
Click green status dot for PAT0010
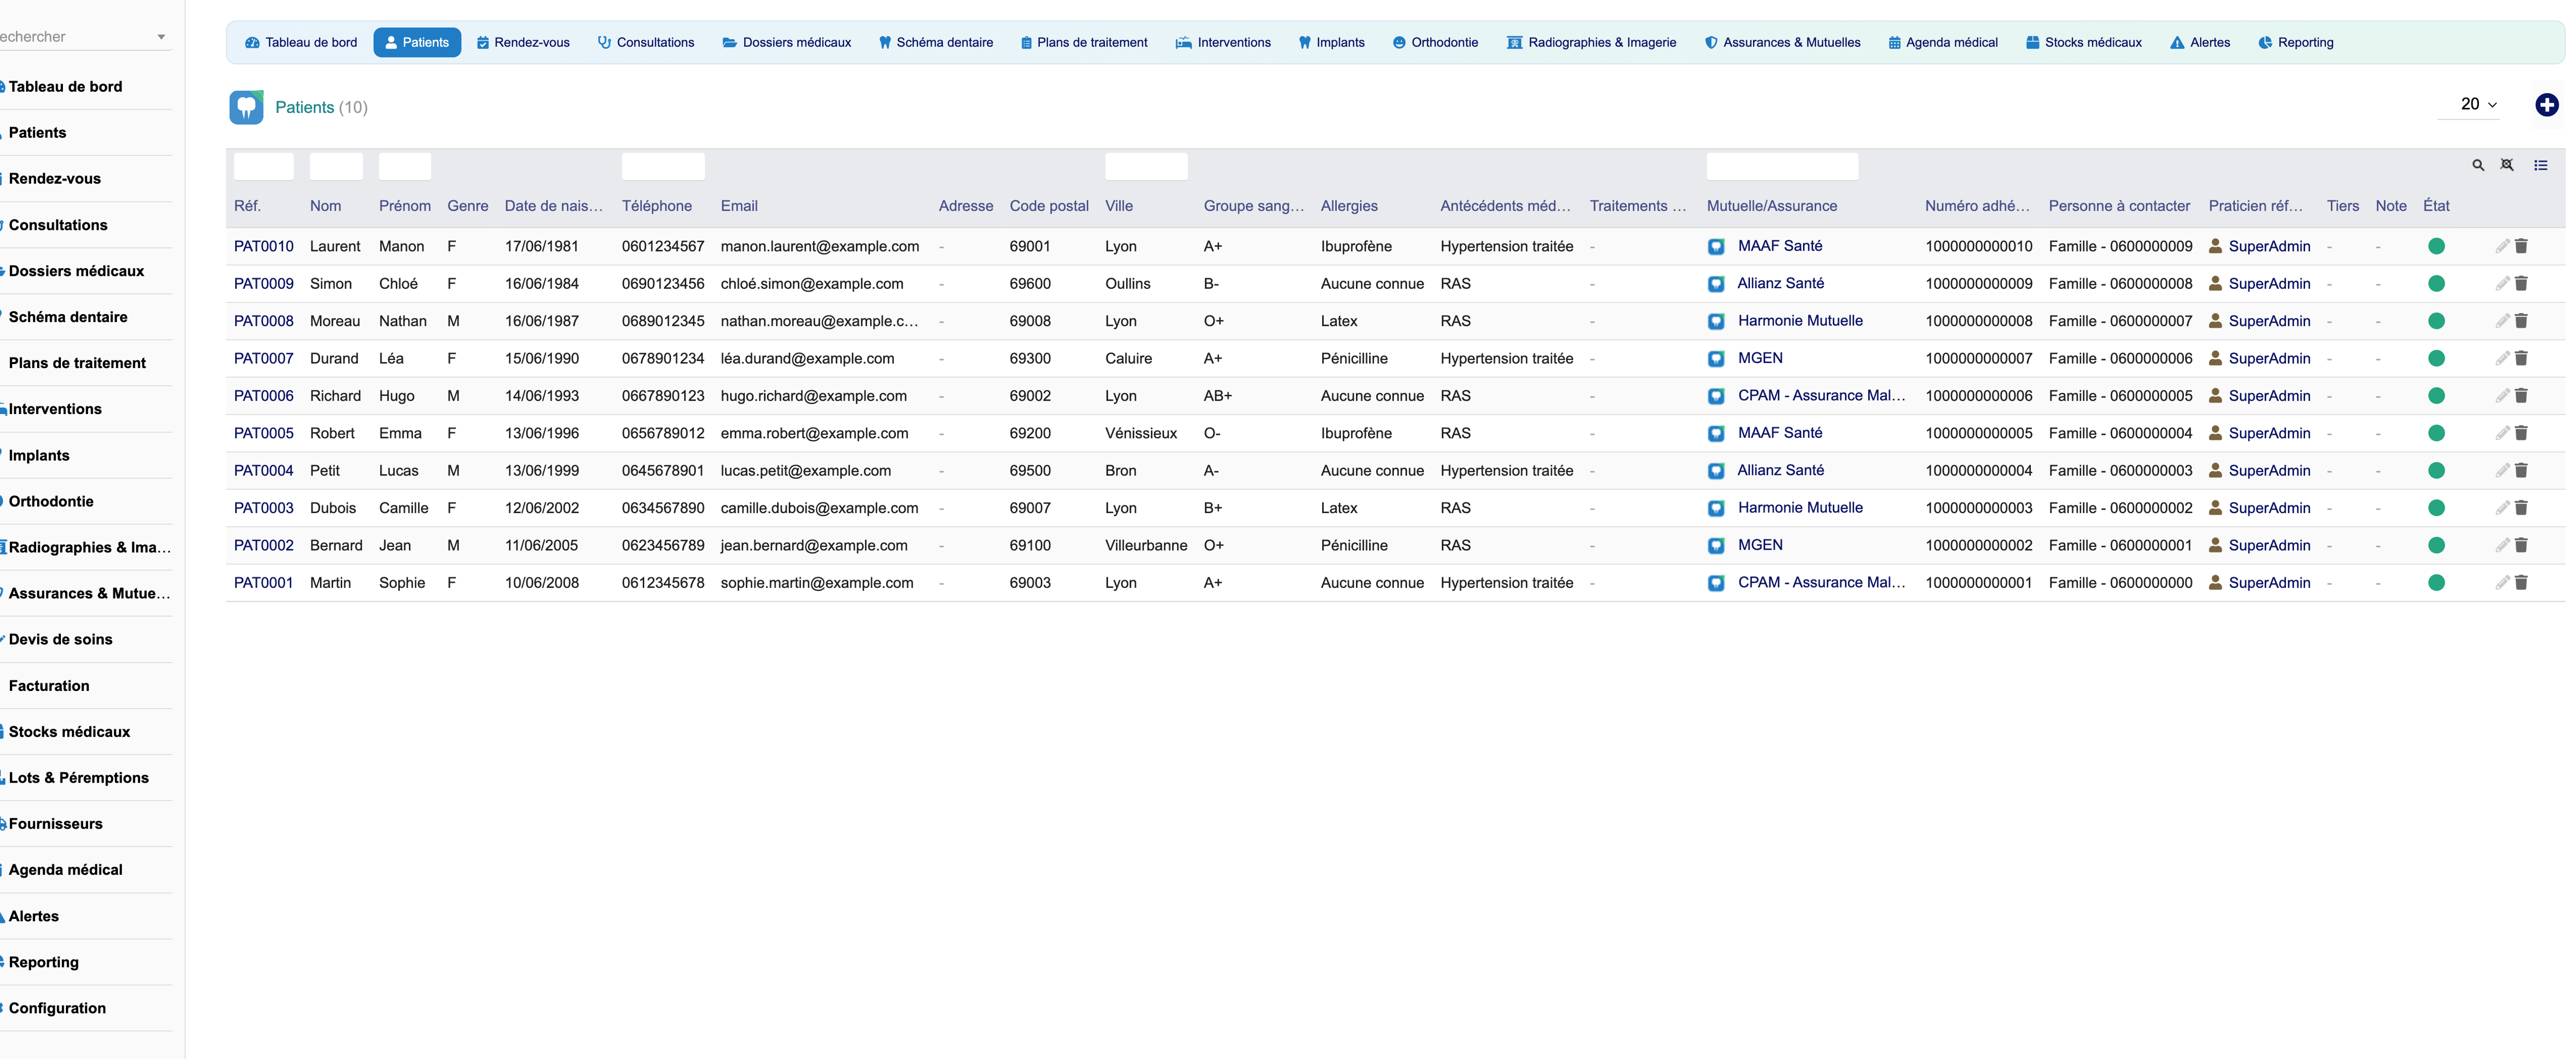[x=2436, y=246]
